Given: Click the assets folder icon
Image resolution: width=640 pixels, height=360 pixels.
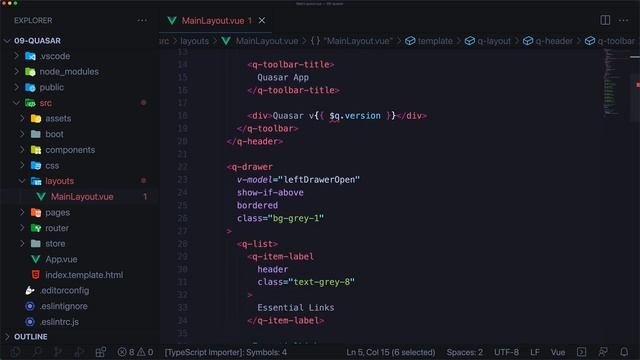Looking at the screenshot, I should tap(36, 118).
